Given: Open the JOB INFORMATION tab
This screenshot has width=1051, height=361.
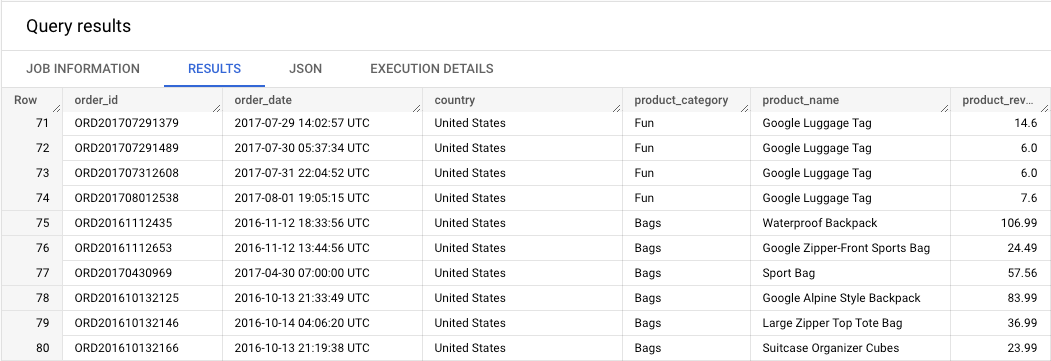Looking at the screenshot, I should [83, 68].
